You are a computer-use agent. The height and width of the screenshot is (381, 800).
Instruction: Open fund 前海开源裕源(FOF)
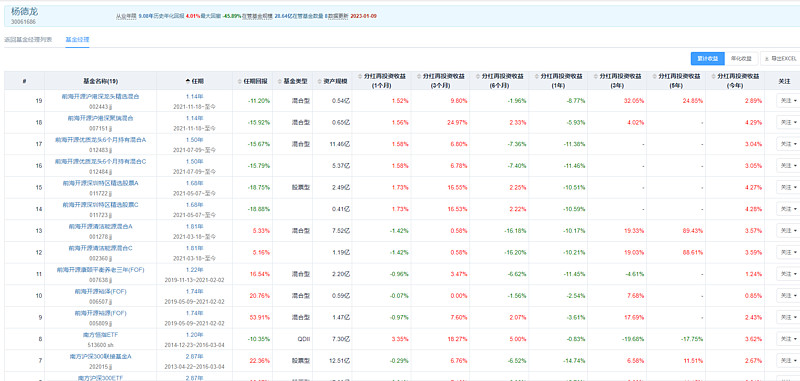point(101,313)
